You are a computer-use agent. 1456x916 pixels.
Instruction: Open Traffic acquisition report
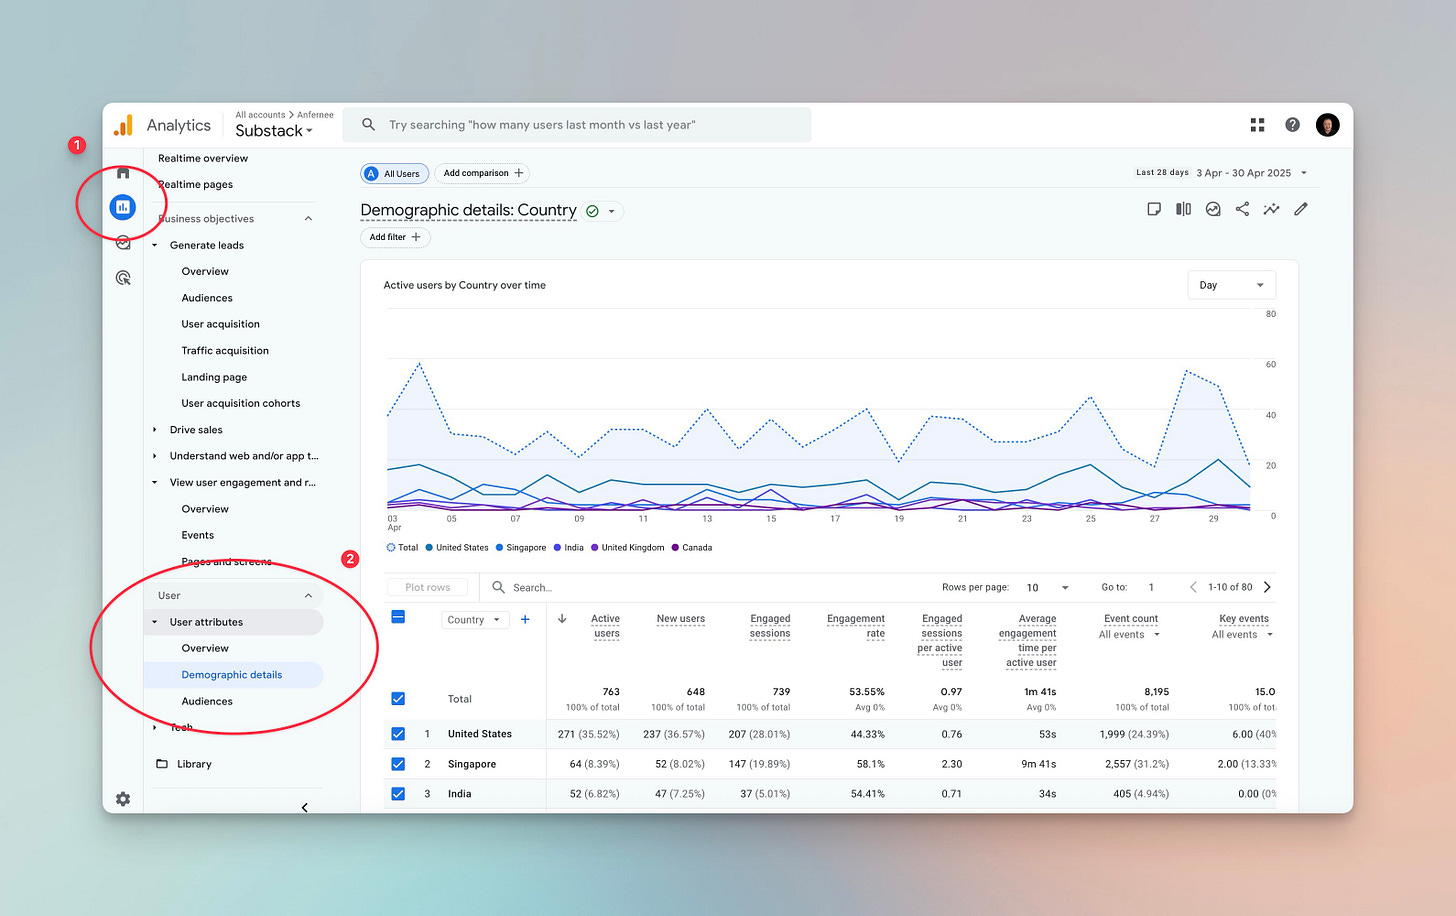225,351
